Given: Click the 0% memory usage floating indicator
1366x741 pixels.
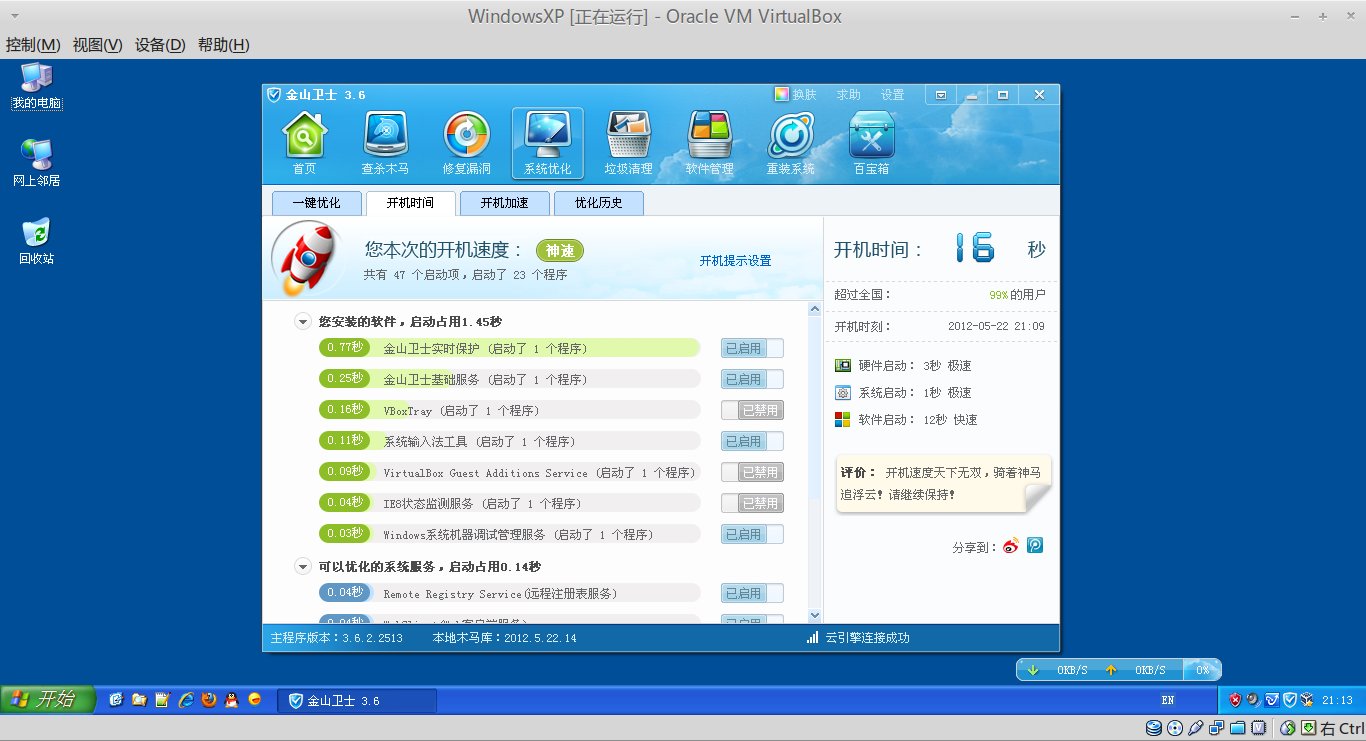Looking at the screenshot, I should click(1202, 670).
